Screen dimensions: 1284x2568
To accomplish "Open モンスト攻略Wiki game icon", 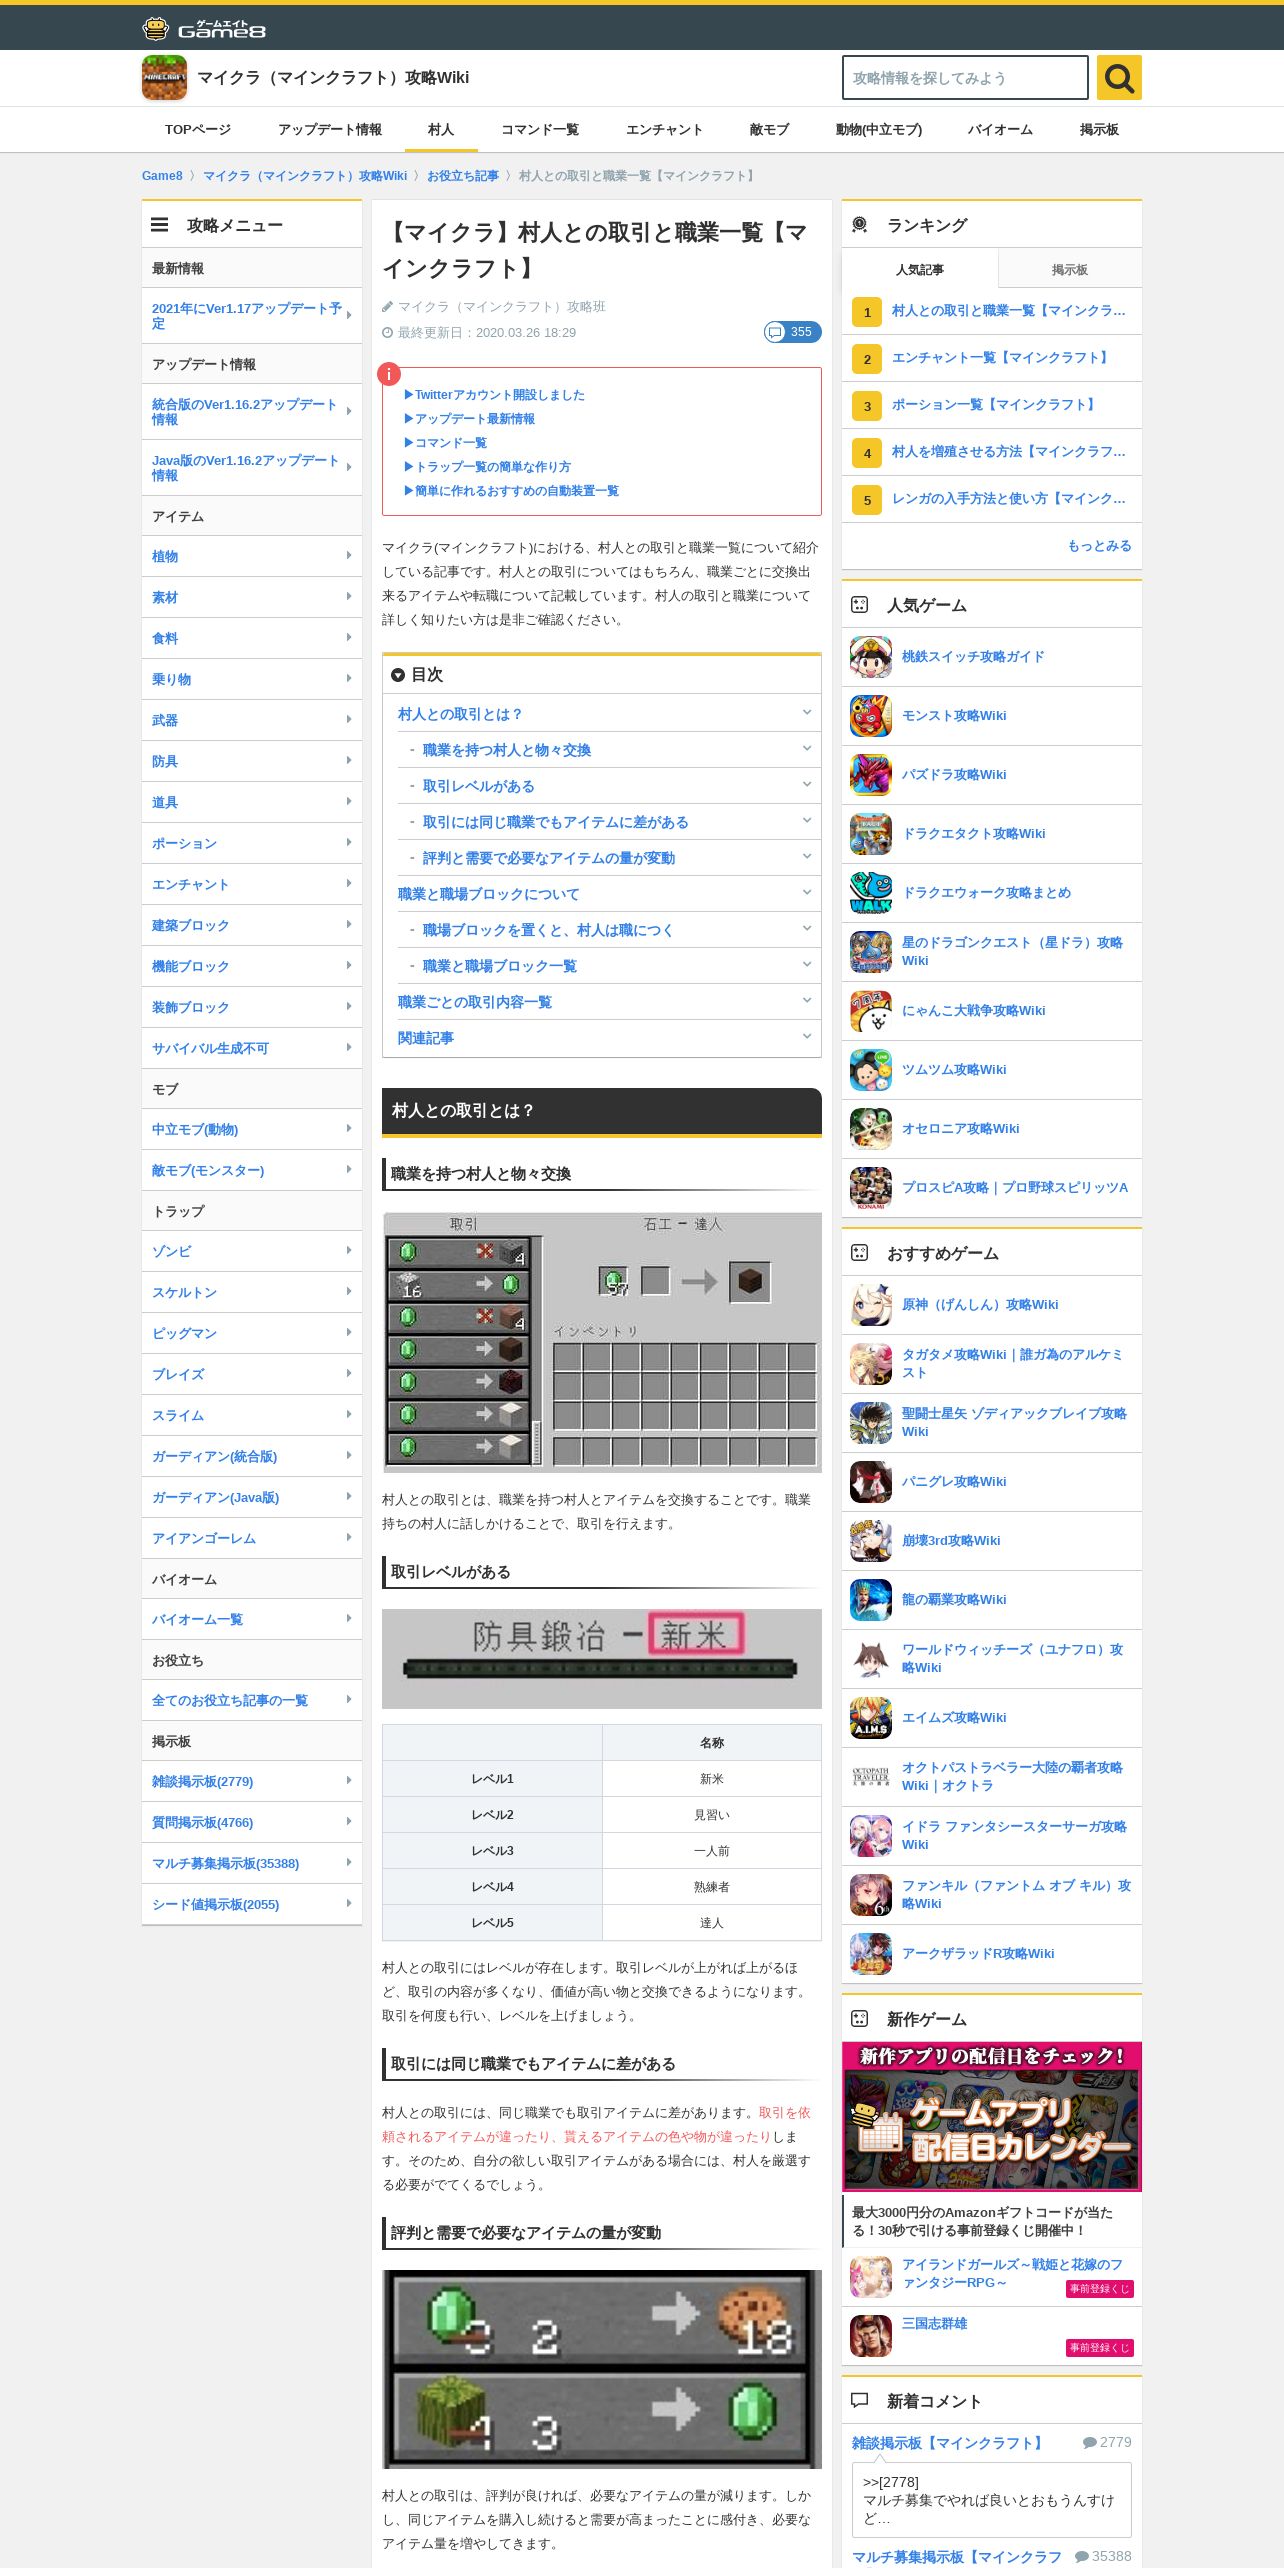I will (x=871, y=716).
